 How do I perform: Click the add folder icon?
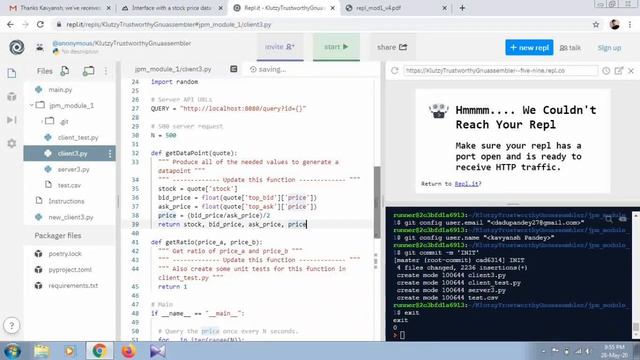pos(88,71)
